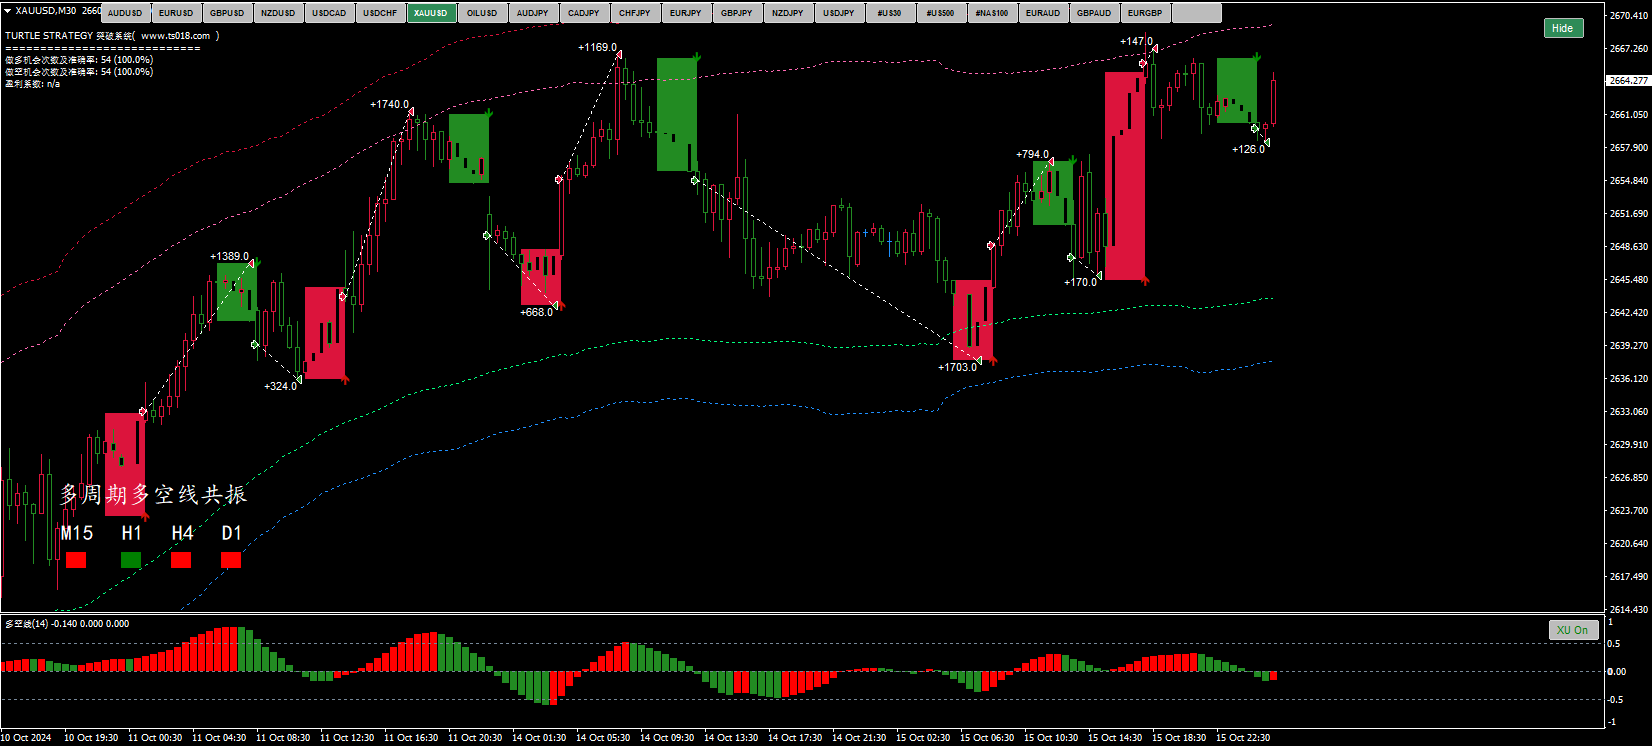The width and height of the screenshot is (1652, 746).
Task: Open chart menu arrow beside XAUUSD,M30
Action: coord(8,11)
